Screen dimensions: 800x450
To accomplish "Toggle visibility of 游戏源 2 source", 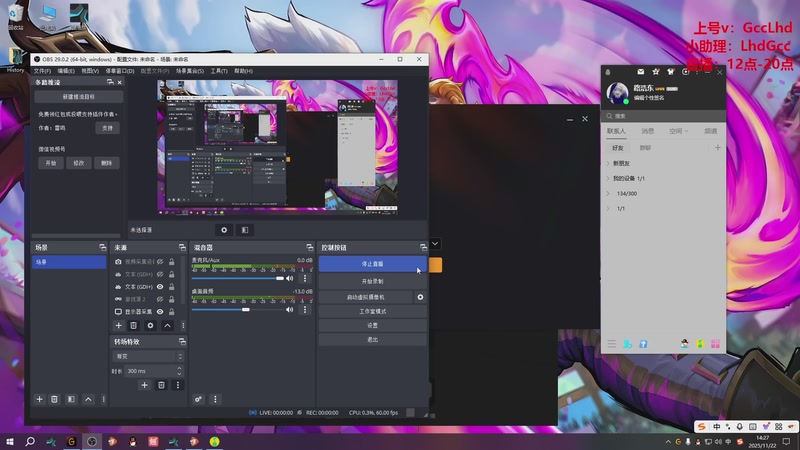I will click(x=160, y=299).
